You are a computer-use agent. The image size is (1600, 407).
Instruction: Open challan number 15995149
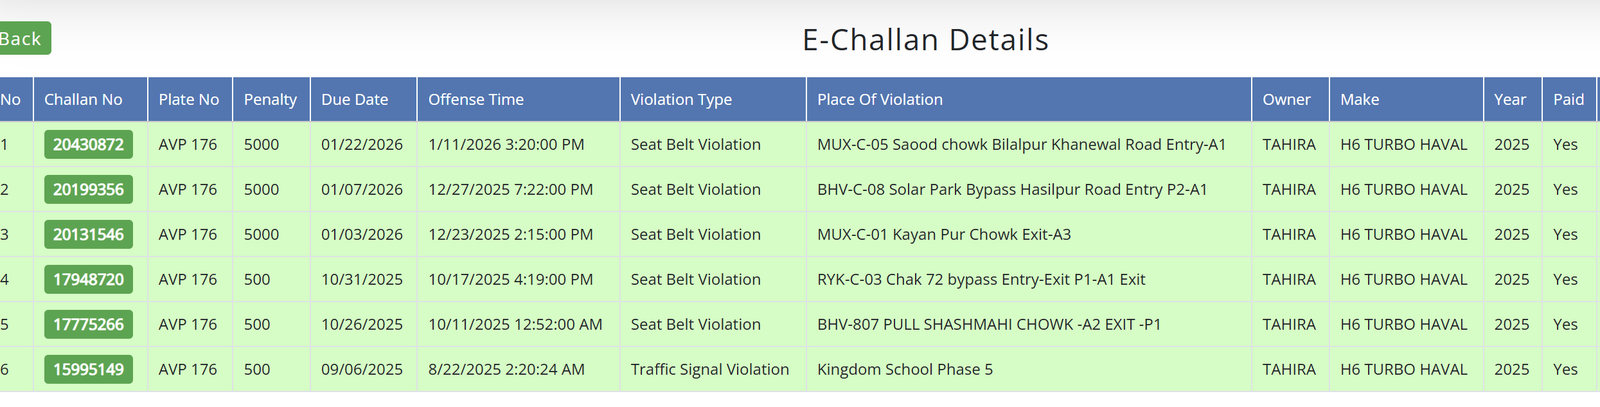88,369
